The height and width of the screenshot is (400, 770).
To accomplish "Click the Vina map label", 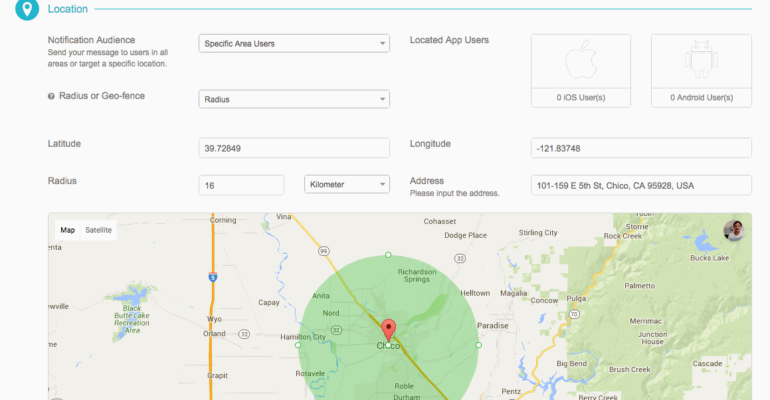I will [283, 216].
